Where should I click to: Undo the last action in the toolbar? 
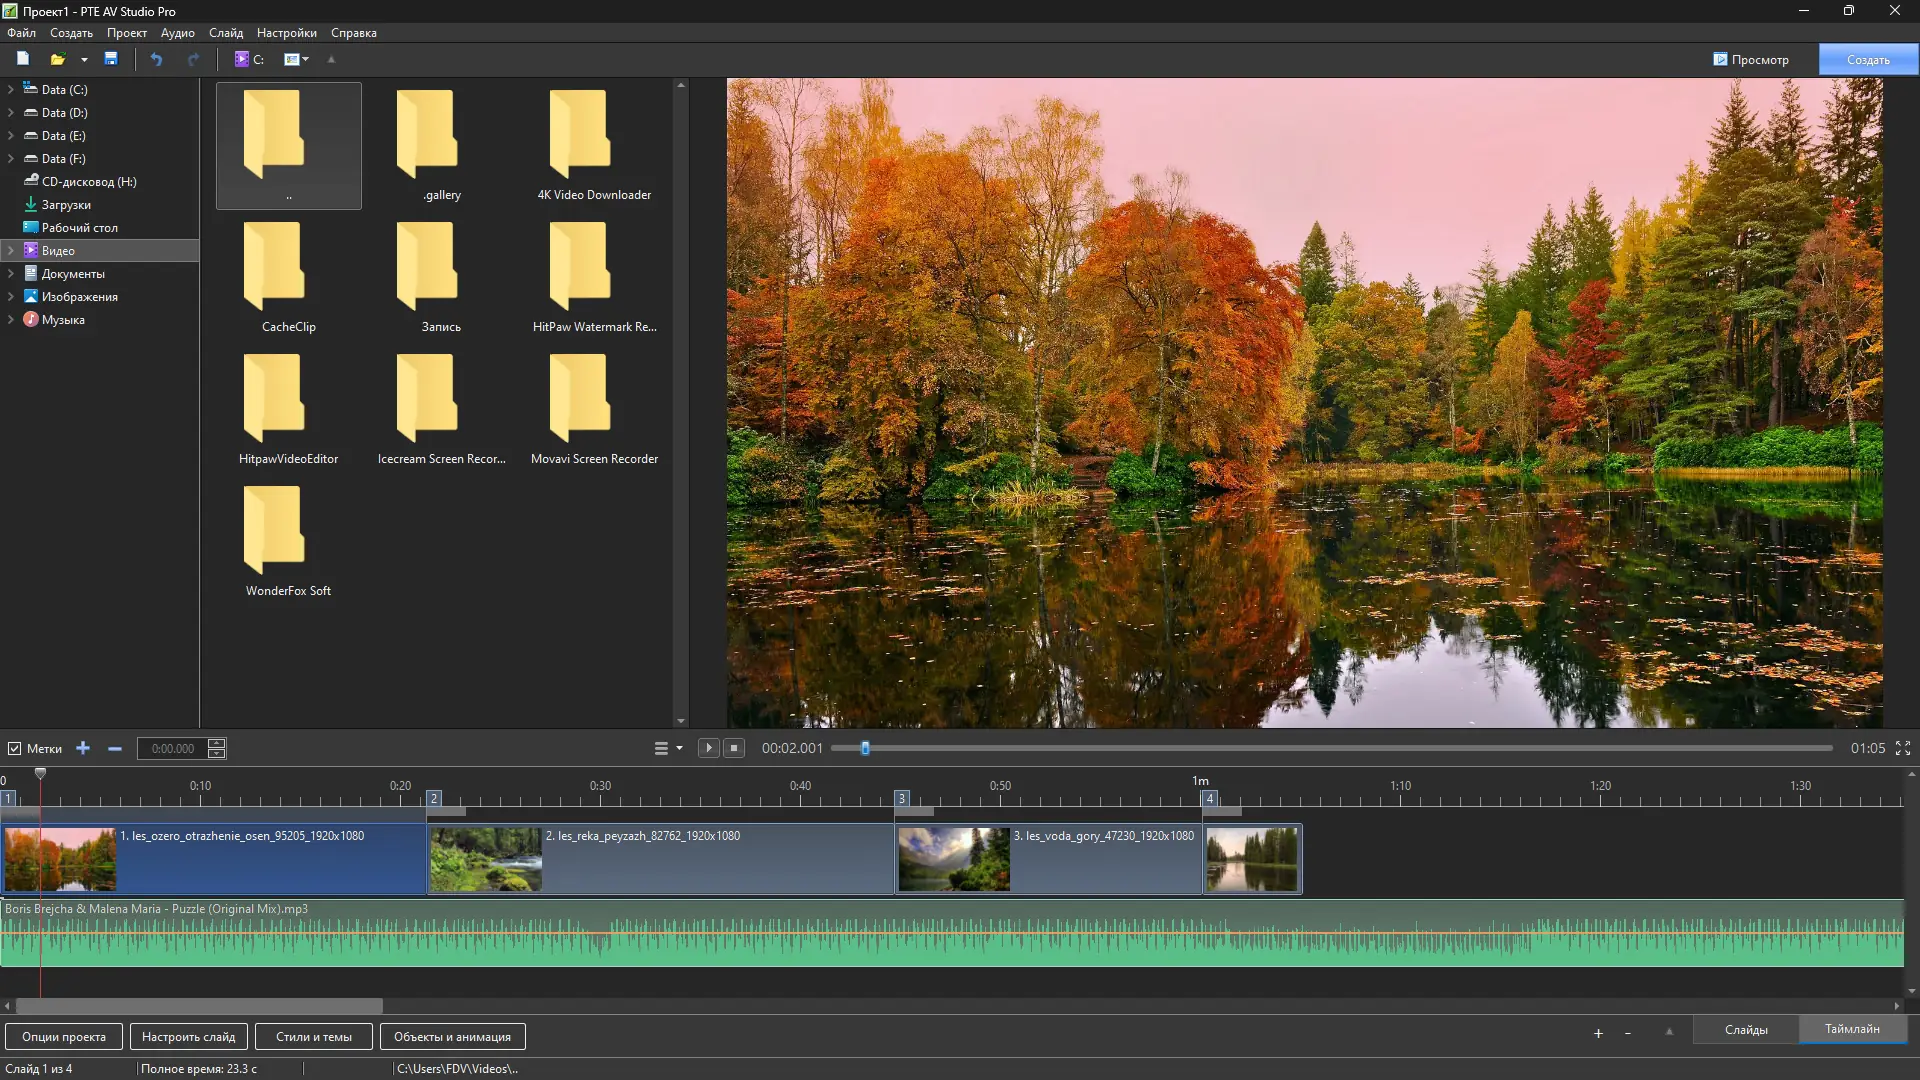pyautogui.click(x=156, y=59)
